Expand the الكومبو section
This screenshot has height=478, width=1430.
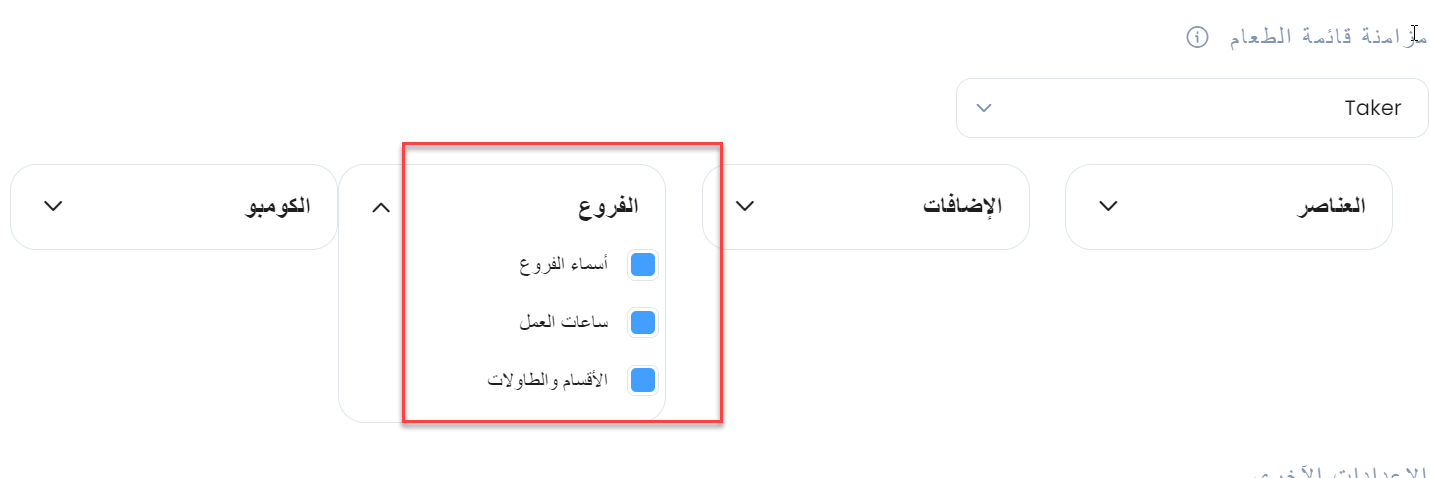174,207
